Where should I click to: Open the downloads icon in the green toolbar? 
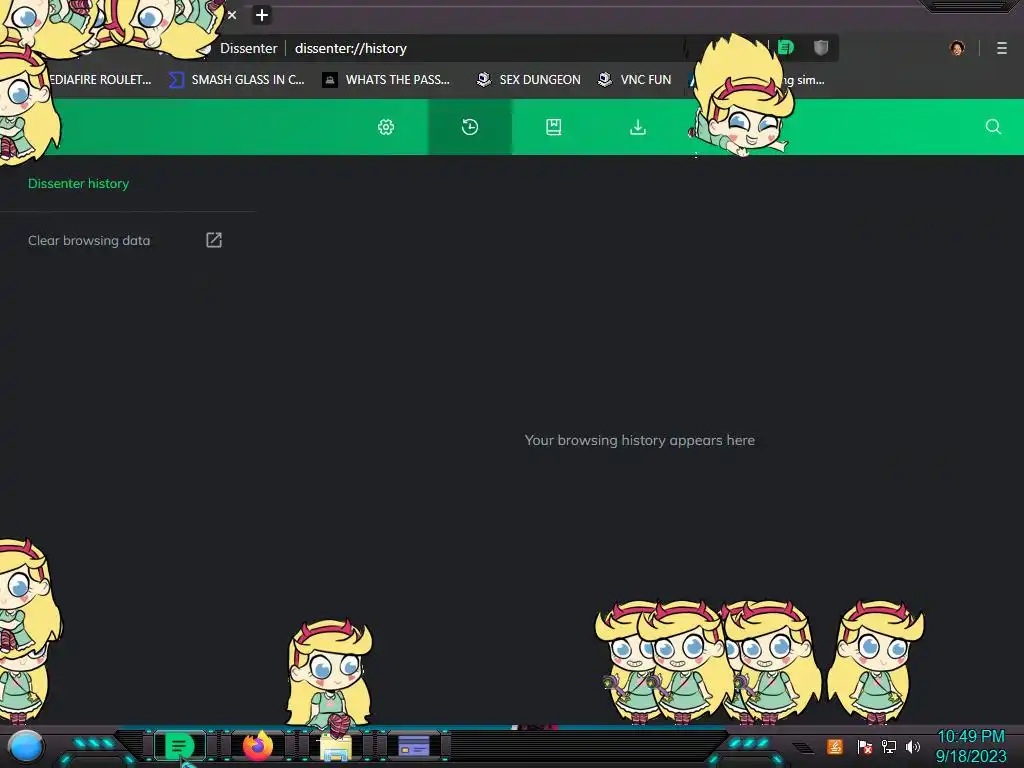tap(638, 127)
